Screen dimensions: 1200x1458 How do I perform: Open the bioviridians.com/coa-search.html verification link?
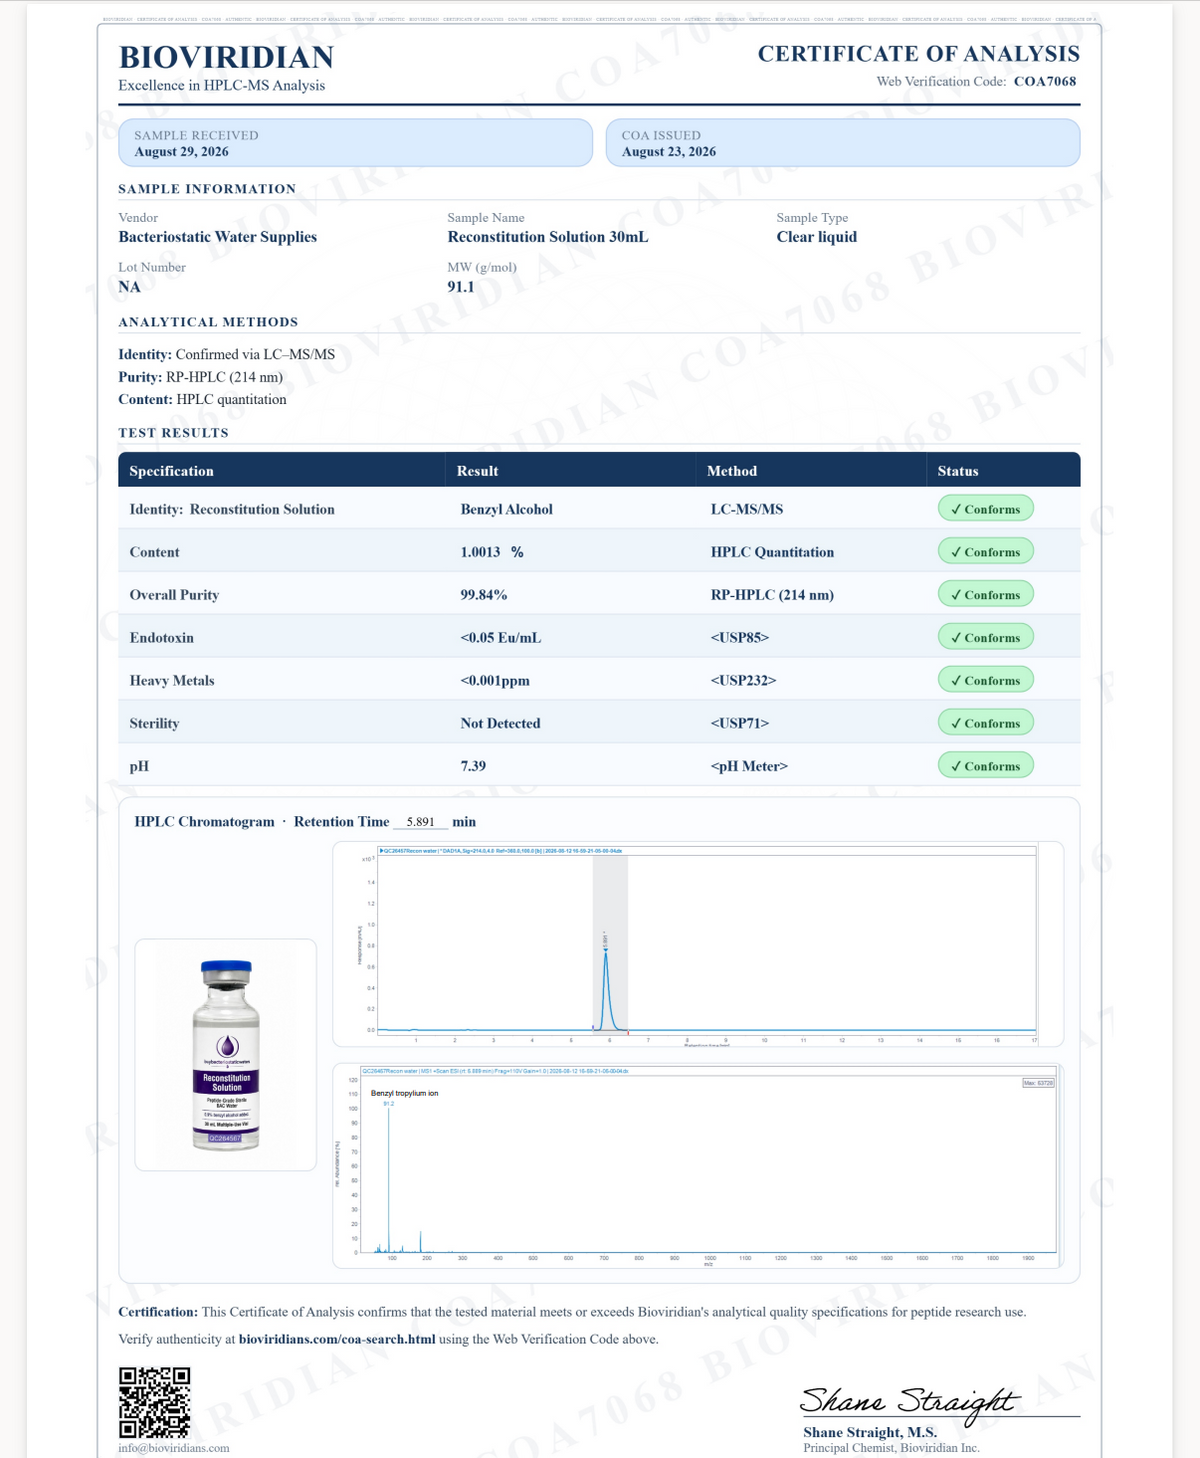(x=337, y=1339)
